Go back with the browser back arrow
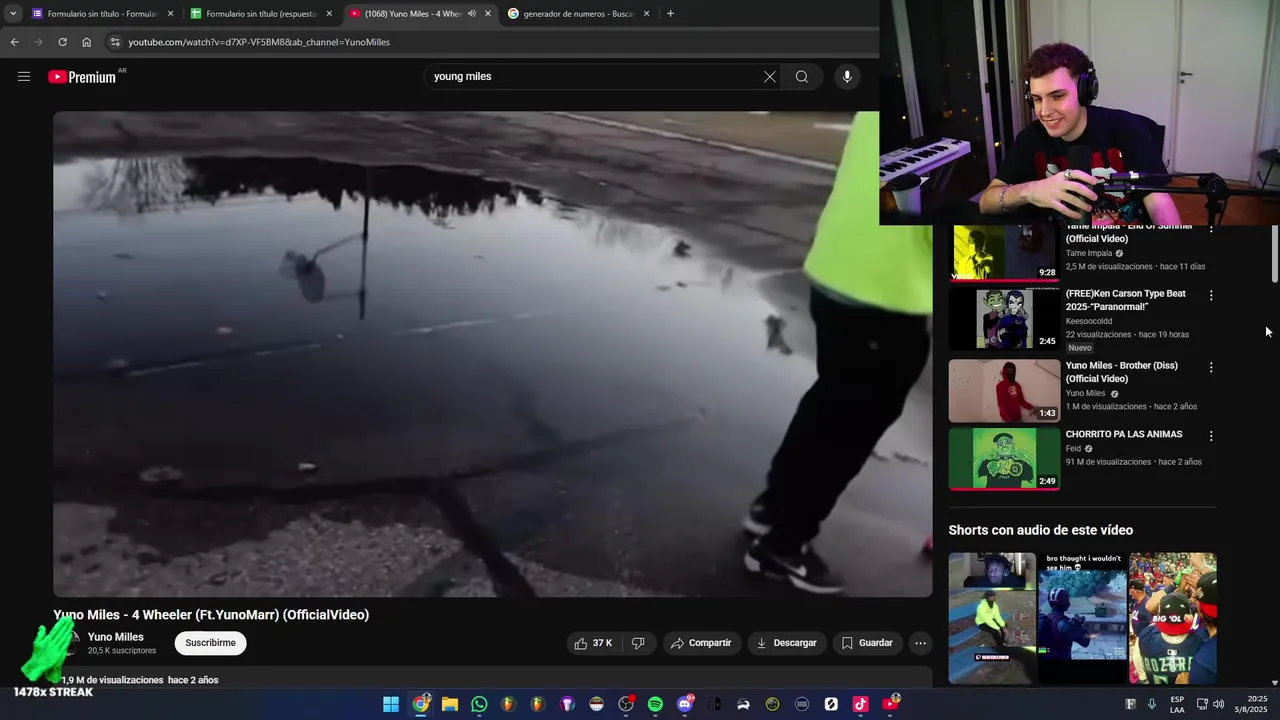Screen dimensions: 1280x720 [14, 42]
